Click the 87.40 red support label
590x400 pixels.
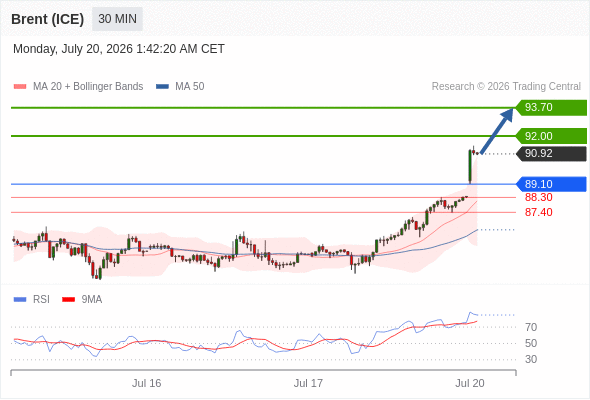(x=538, y=212)
